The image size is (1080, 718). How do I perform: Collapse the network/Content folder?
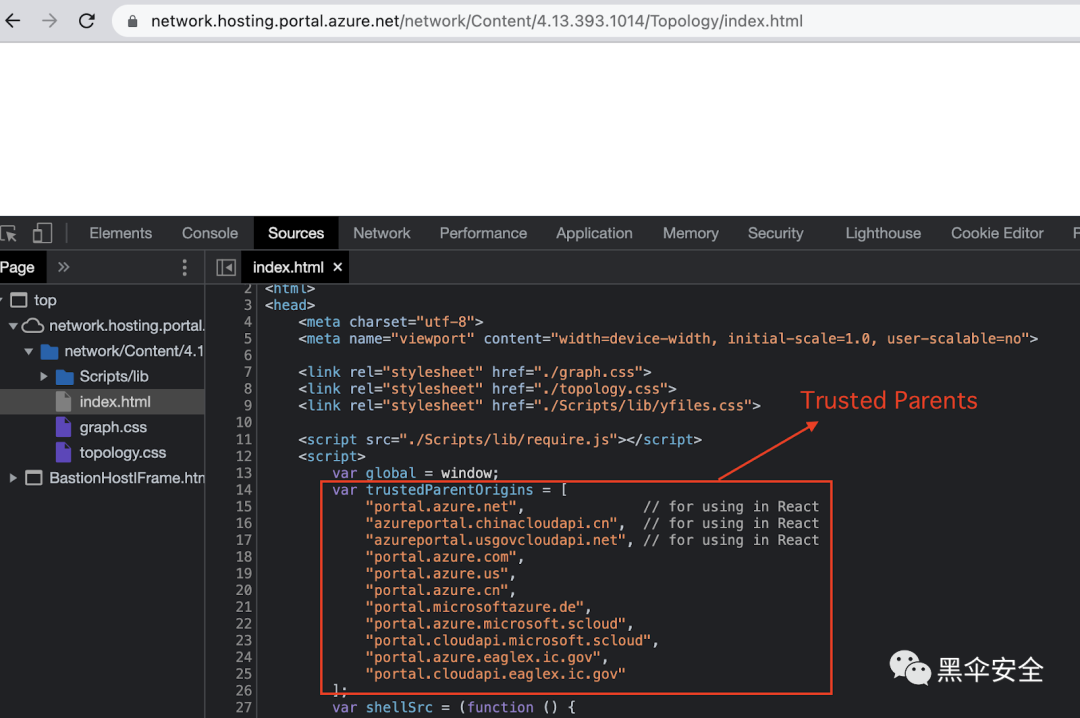28,351
